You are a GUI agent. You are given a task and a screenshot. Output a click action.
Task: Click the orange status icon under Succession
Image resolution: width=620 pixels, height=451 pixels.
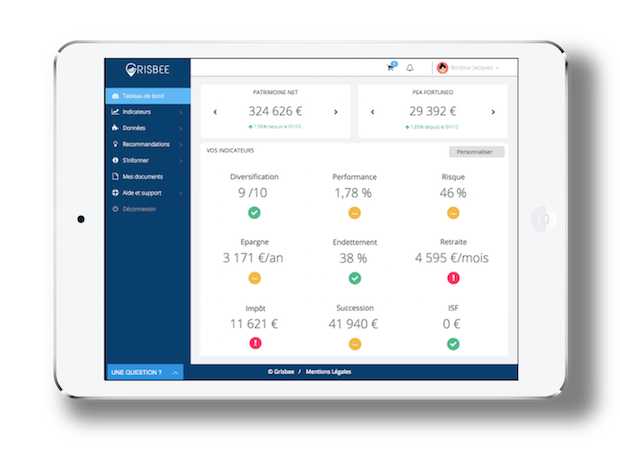tap(354, 344)
